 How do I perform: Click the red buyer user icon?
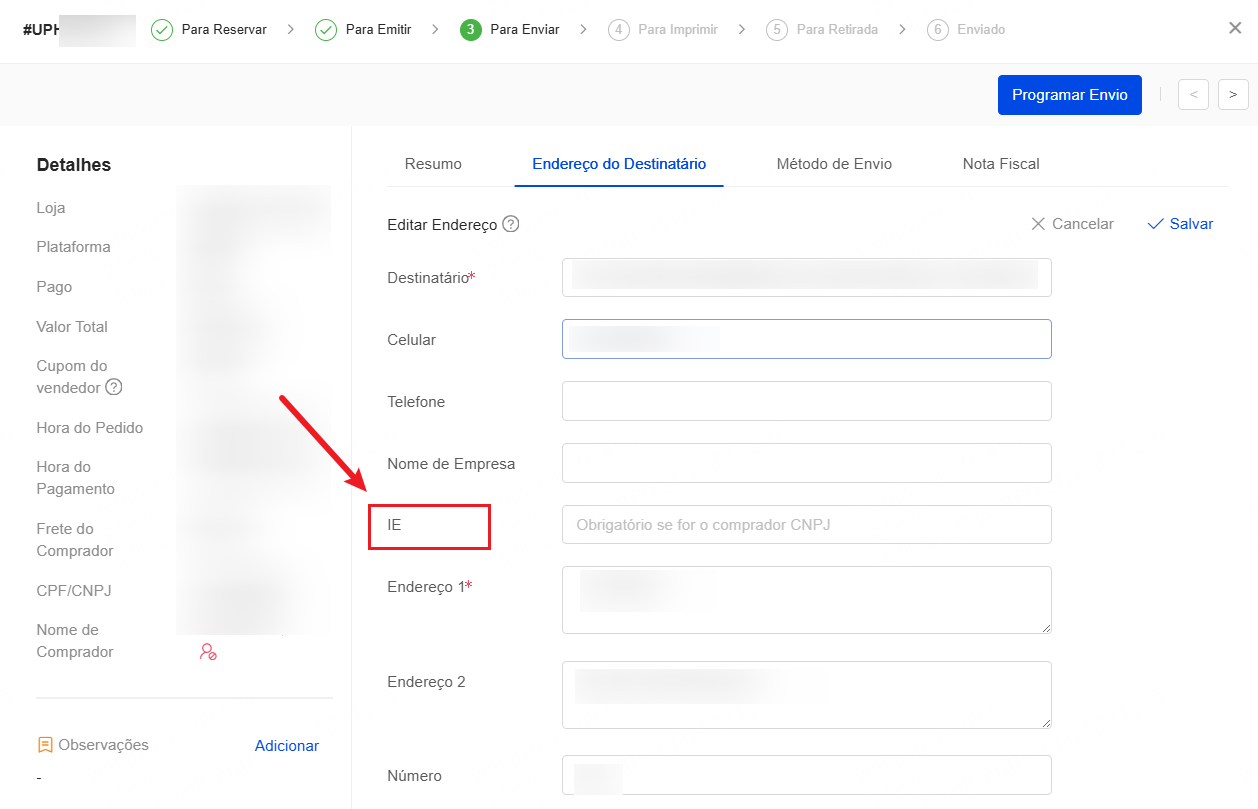pyautogui.click(x=208, y=652)
